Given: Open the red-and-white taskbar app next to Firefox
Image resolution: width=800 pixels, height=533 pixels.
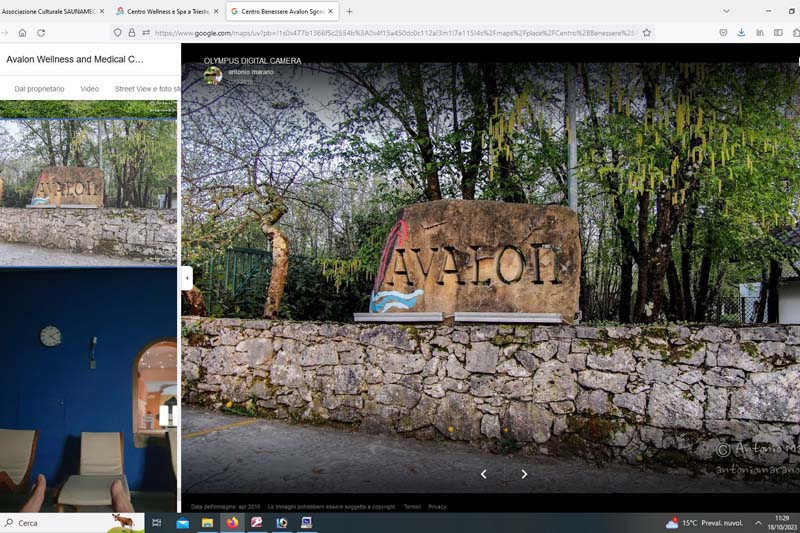Looking at the screenshot, I should pyautogui.click(x=257, y=523).
